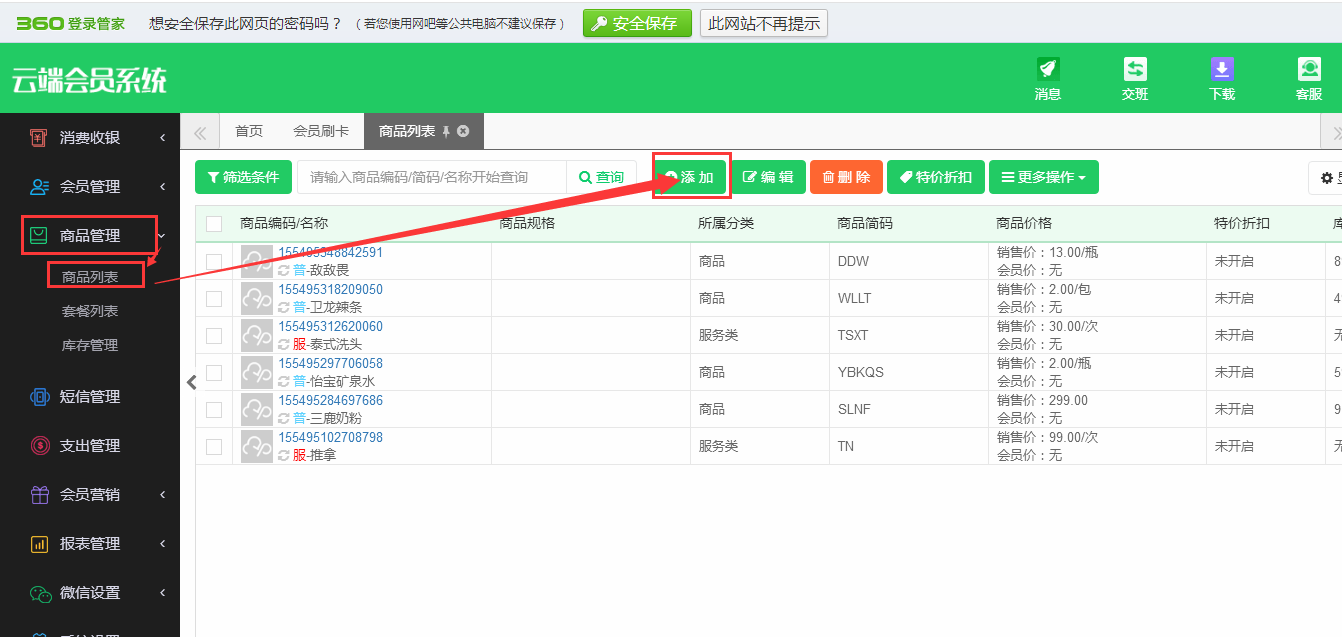The image size is (1342, 637).
Task: Check the box for 泰式洗头 row
Action: pos(214,335)
